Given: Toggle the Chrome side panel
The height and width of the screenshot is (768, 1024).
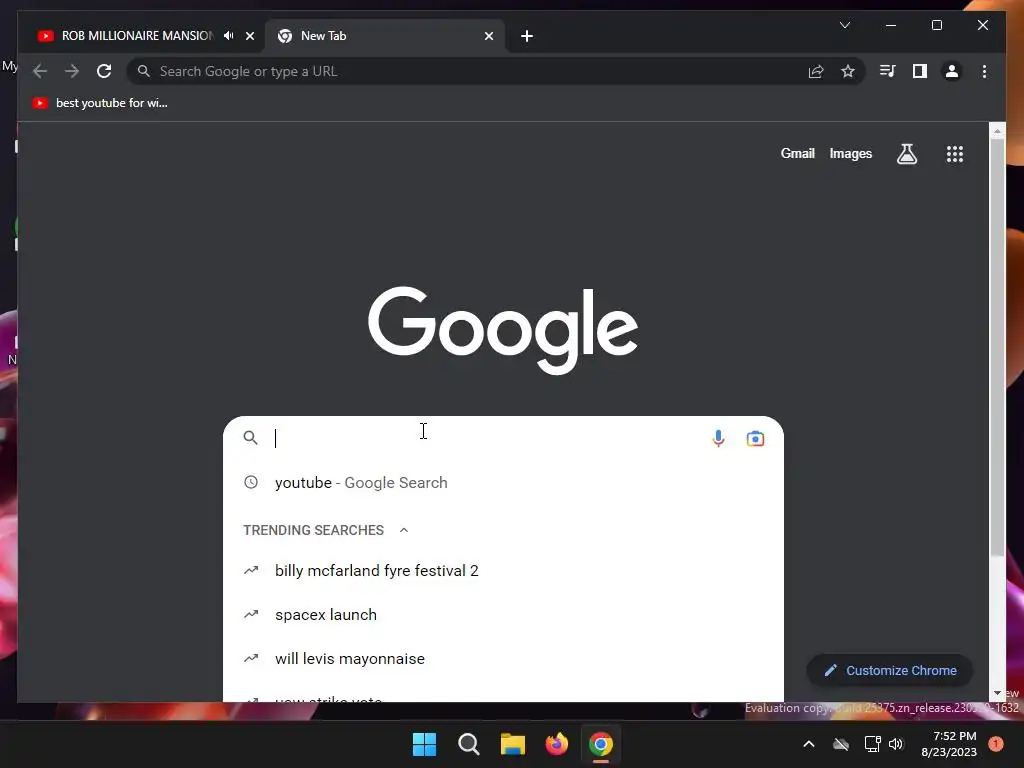Looking at the screenshot, I should pos(920,71).
